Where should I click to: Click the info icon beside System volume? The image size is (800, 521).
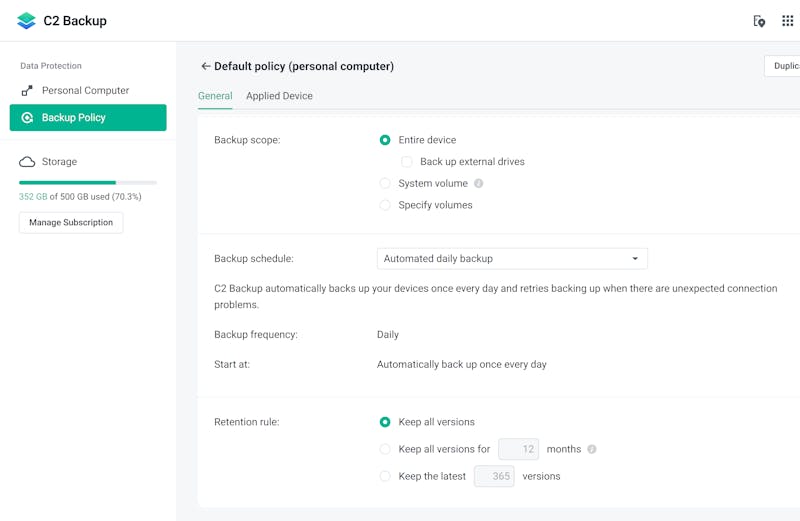pos(478,183)
